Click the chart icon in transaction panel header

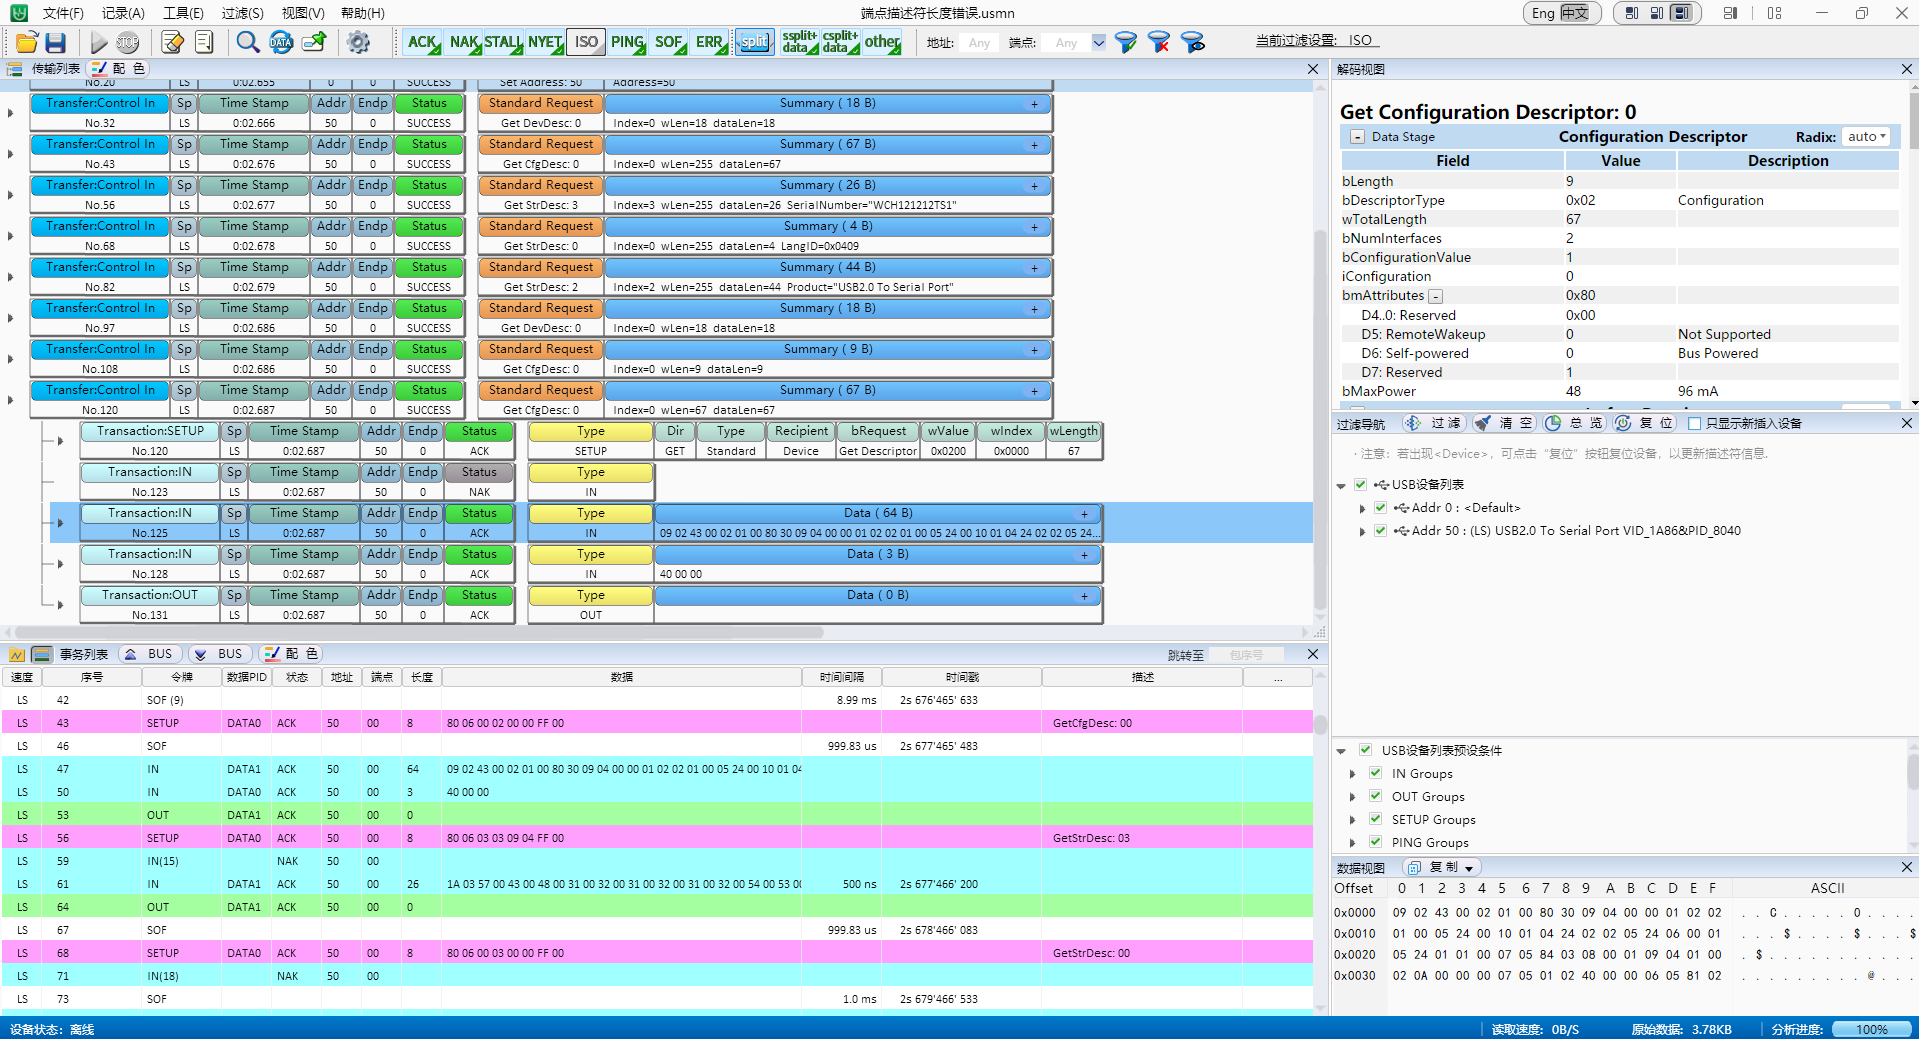coord(17,654)
